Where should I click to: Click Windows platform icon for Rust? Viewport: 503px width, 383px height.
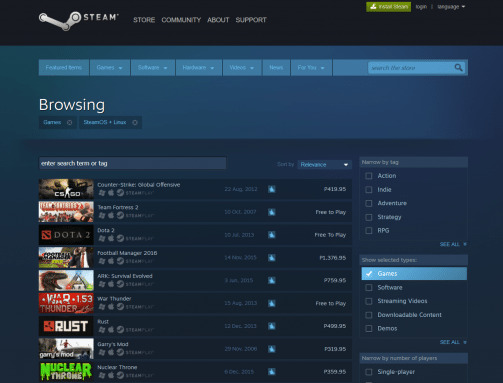102,330
